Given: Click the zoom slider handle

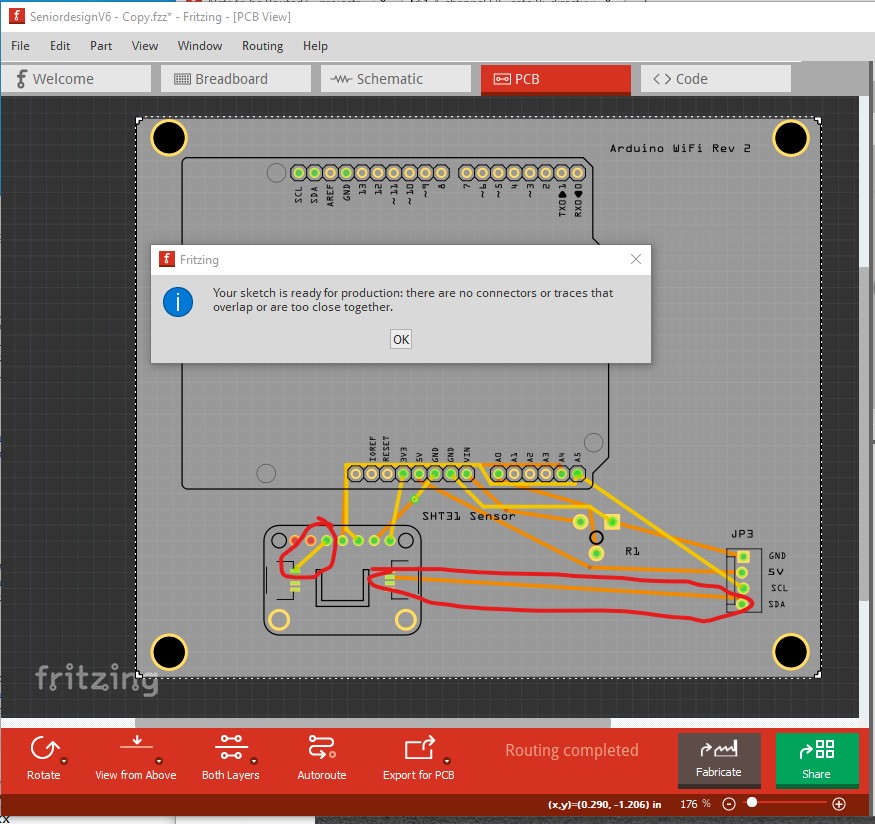Looking at the screenshot, I should [x=752, y=802].
